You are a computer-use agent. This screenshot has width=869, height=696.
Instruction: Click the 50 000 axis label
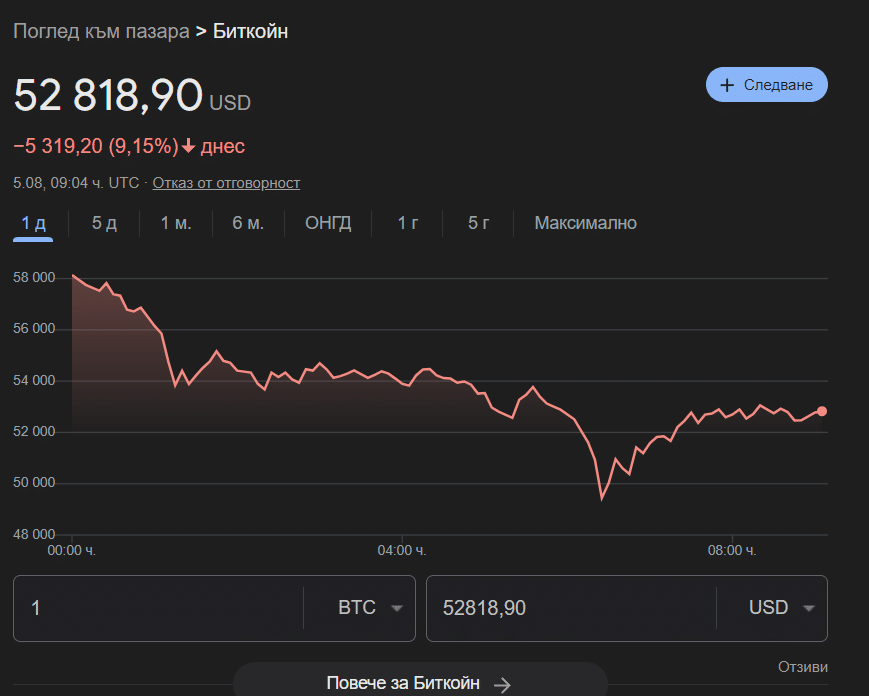click(34, 483)
